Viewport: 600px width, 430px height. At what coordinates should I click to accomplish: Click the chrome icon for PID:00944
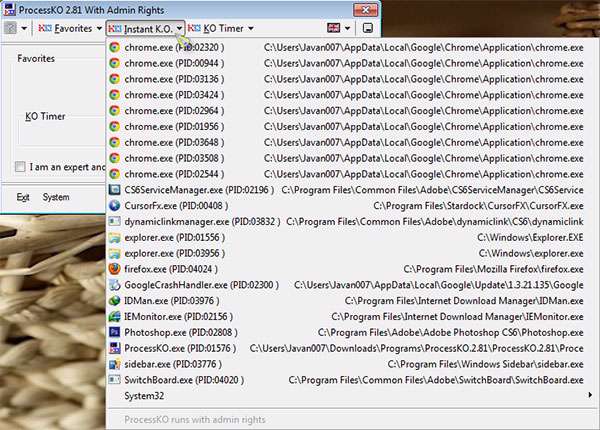tap(114, 63)
